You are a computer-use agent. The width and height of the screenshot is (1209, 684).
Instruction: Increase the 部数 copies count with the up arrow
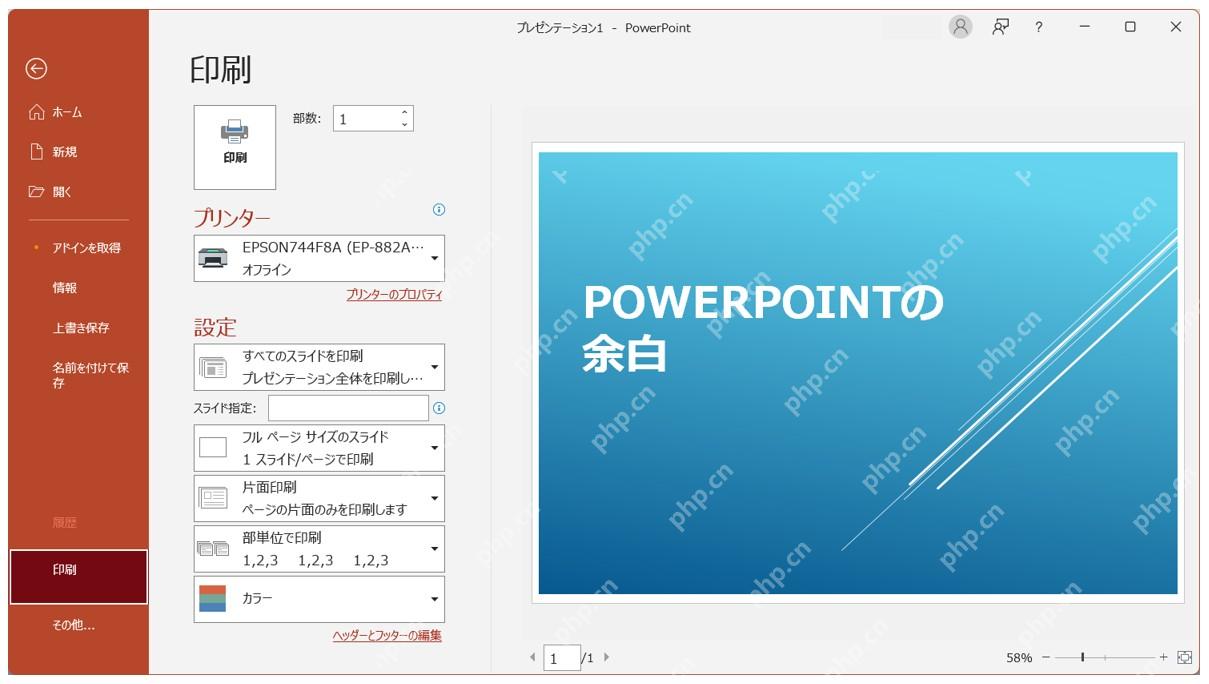tap(404, 113)
